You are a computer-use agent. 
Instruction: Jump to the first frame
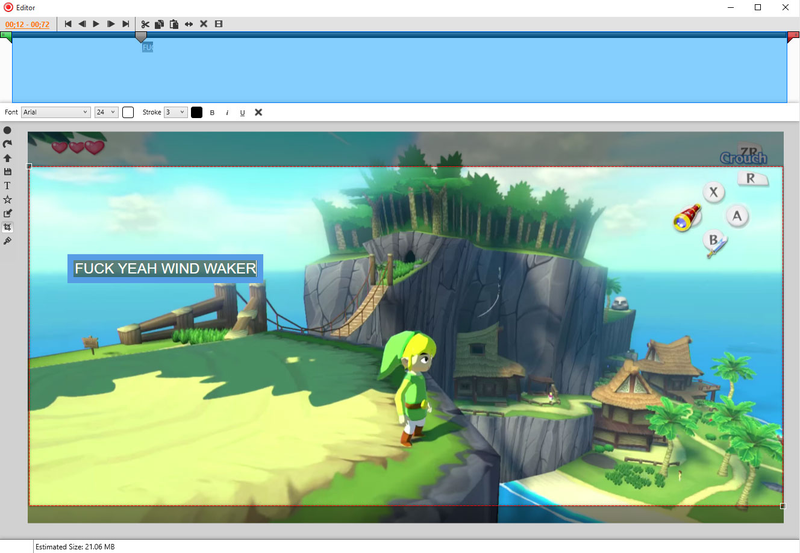[68, 24]
